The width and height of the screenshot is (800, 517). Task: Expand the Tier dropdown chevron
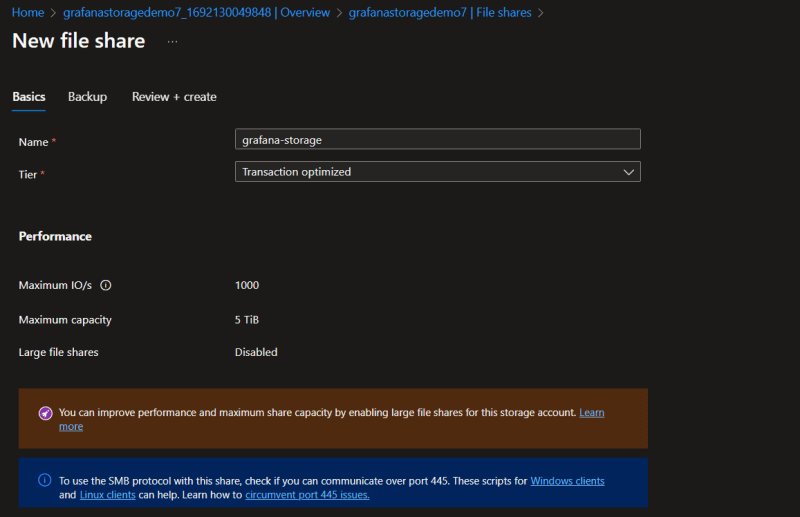pos(629,172)
